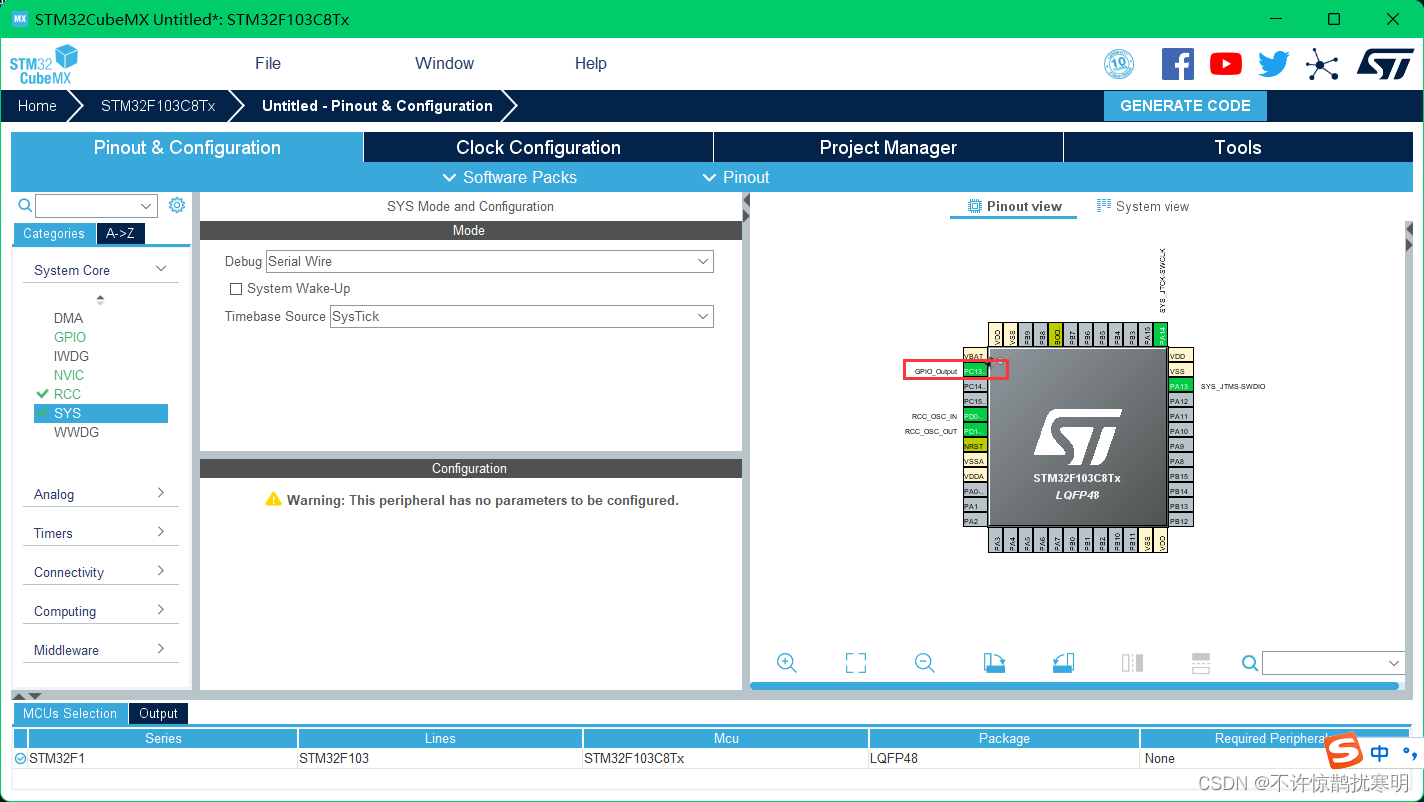The image size is (1424, 802).
Task: Open the Output tab at bottom
Action: [x=158, y=713]
